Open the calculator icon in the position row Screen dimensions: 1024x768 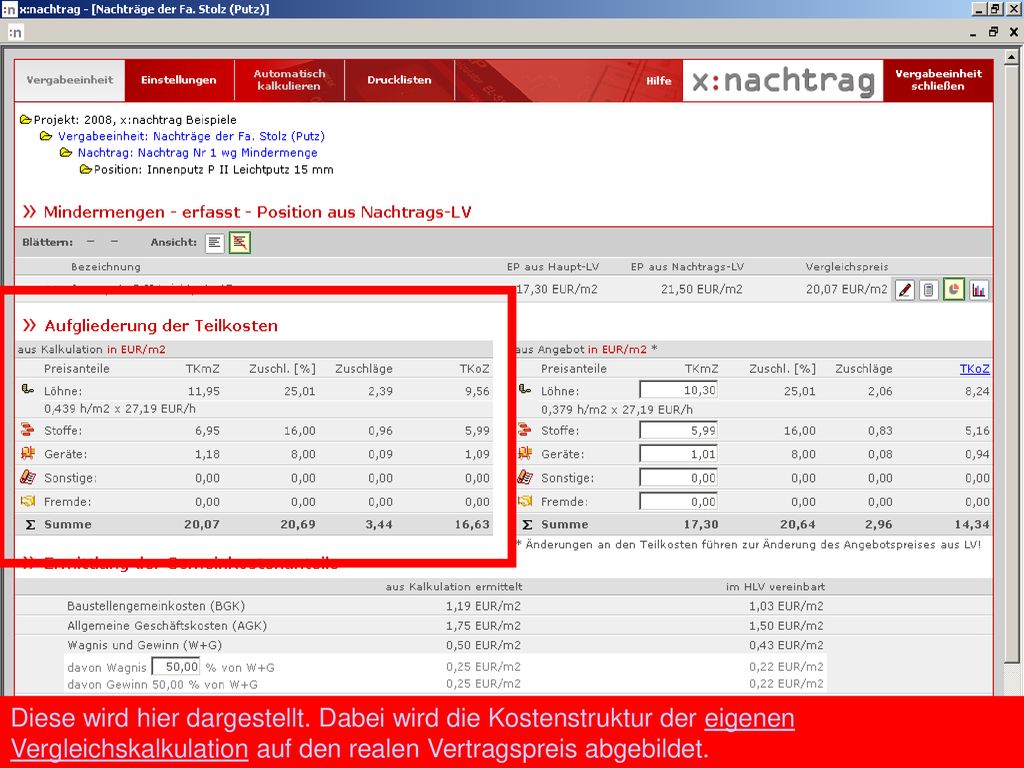click(x=929, y=290)
